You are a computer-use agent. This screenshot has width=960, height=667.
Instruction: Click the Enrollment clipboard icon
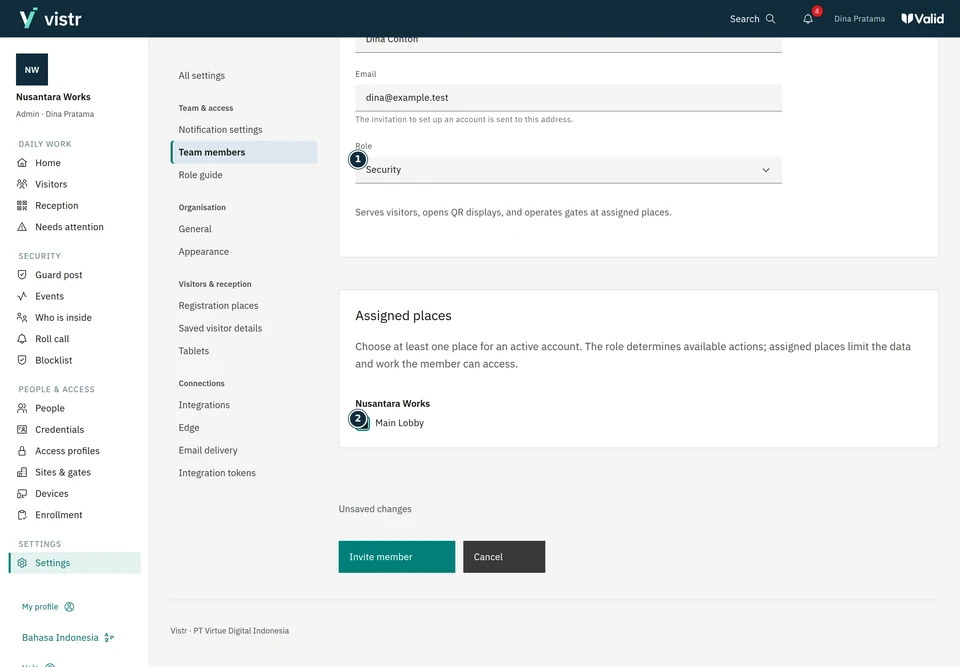pos(22,515)
